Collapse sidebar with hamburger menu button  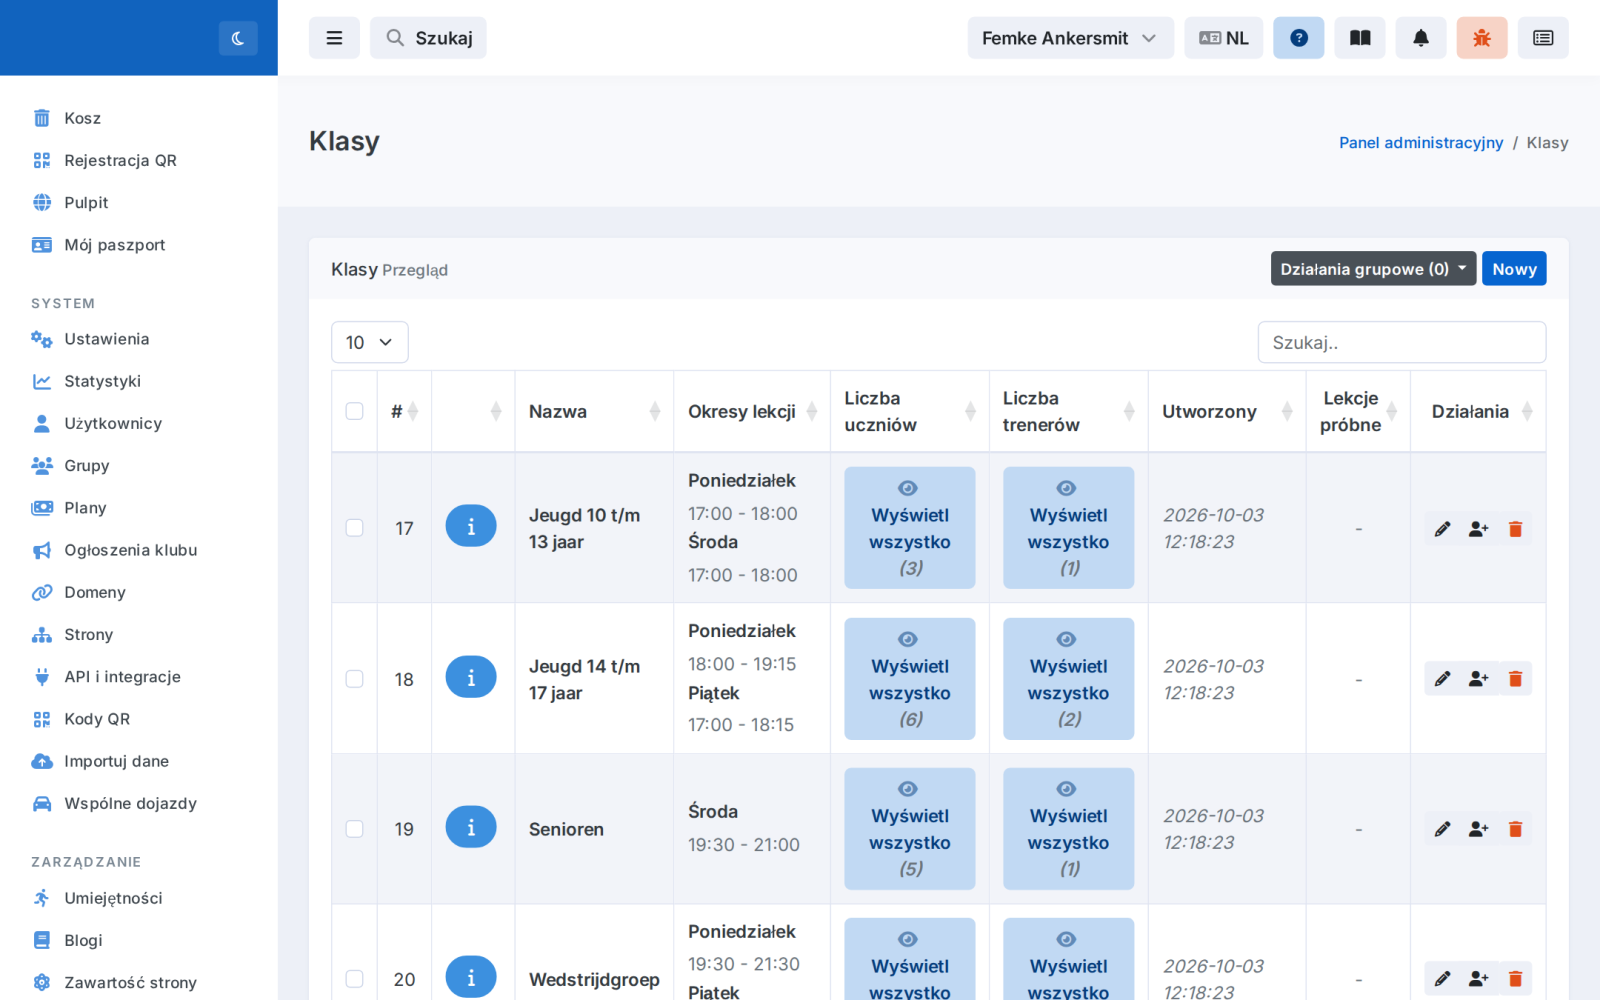[334, 38]
